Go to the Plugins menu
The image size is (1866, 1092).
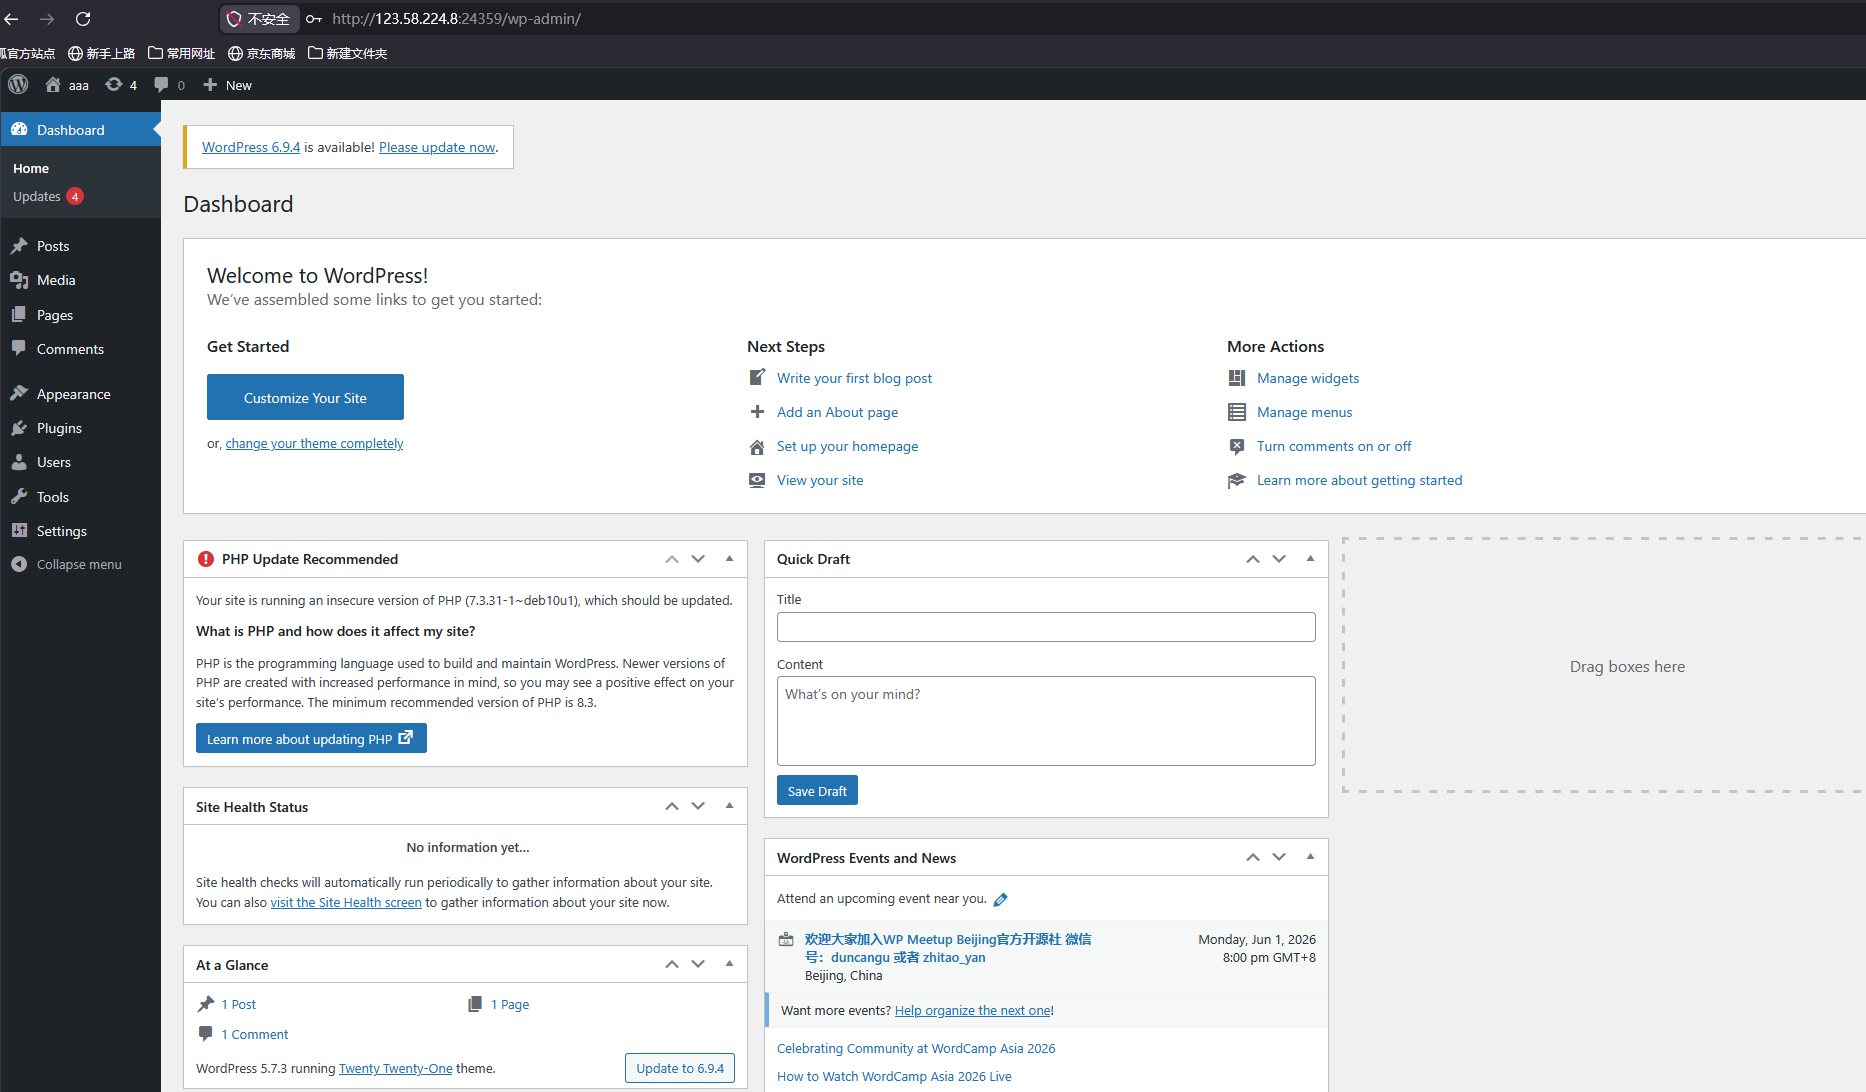59,428
